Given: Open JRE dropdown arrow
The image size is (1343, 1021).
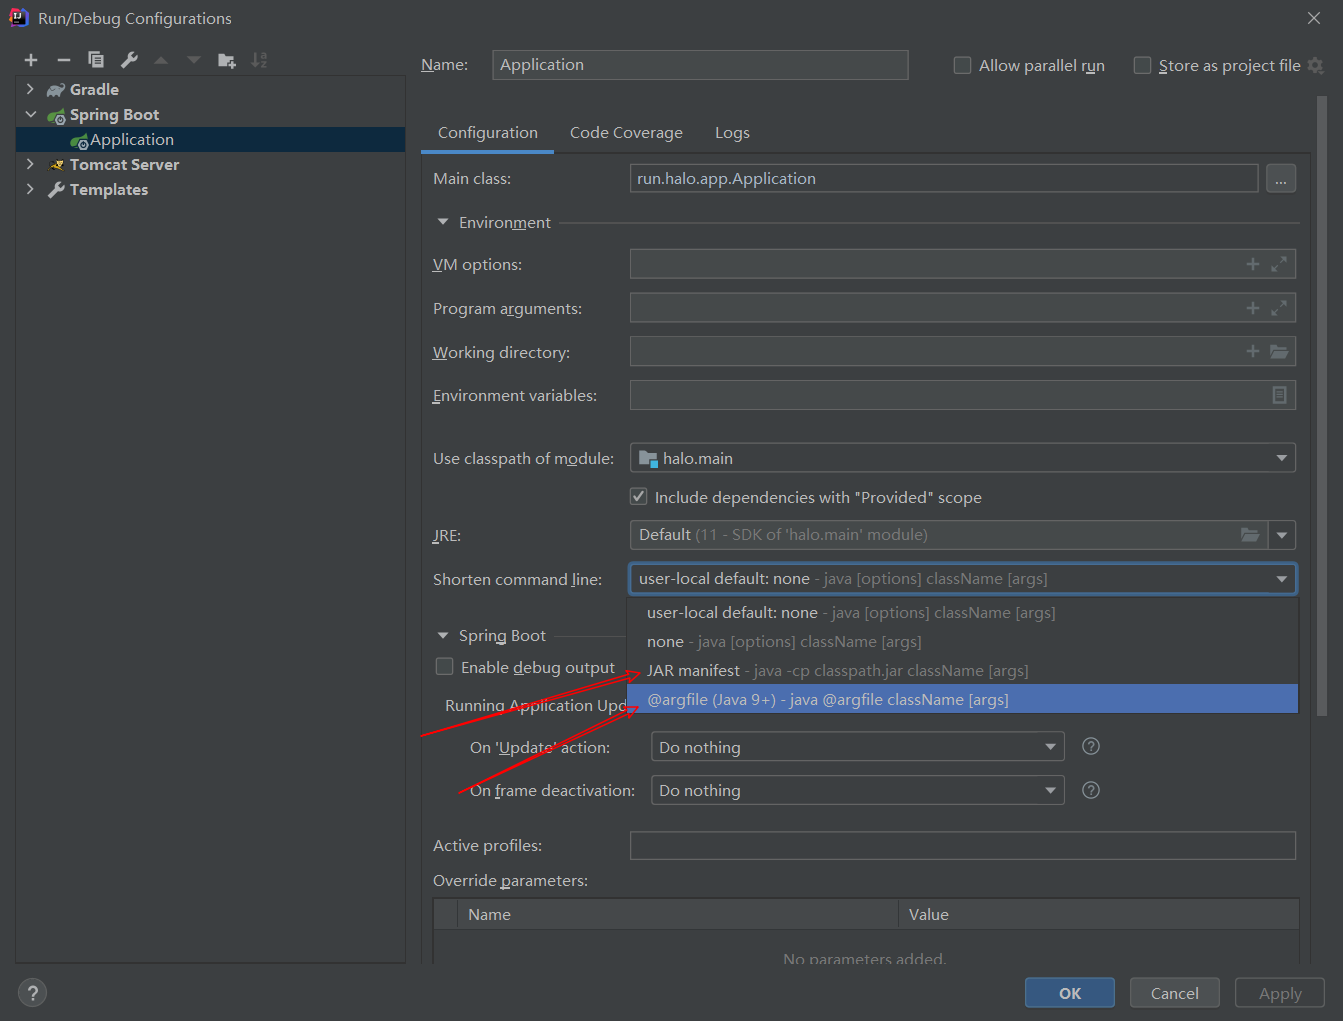Looking at the screenshot, I should [1282, 535].
